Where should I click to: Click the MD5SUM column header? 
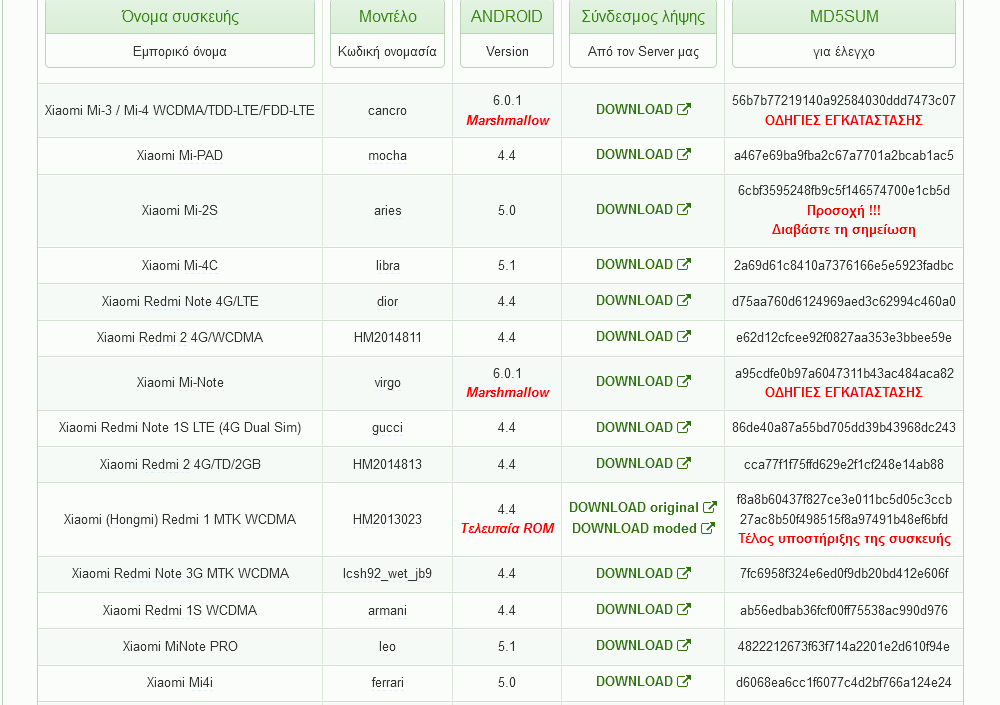(x=843, y=17)
